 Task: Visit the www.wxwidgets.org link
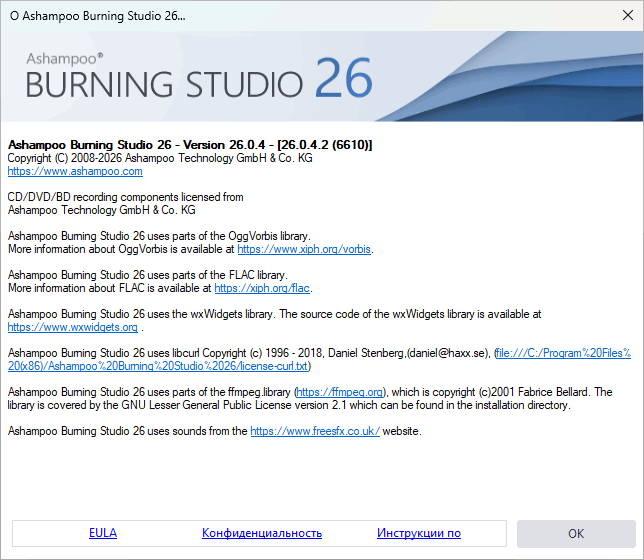pos(73,327)
